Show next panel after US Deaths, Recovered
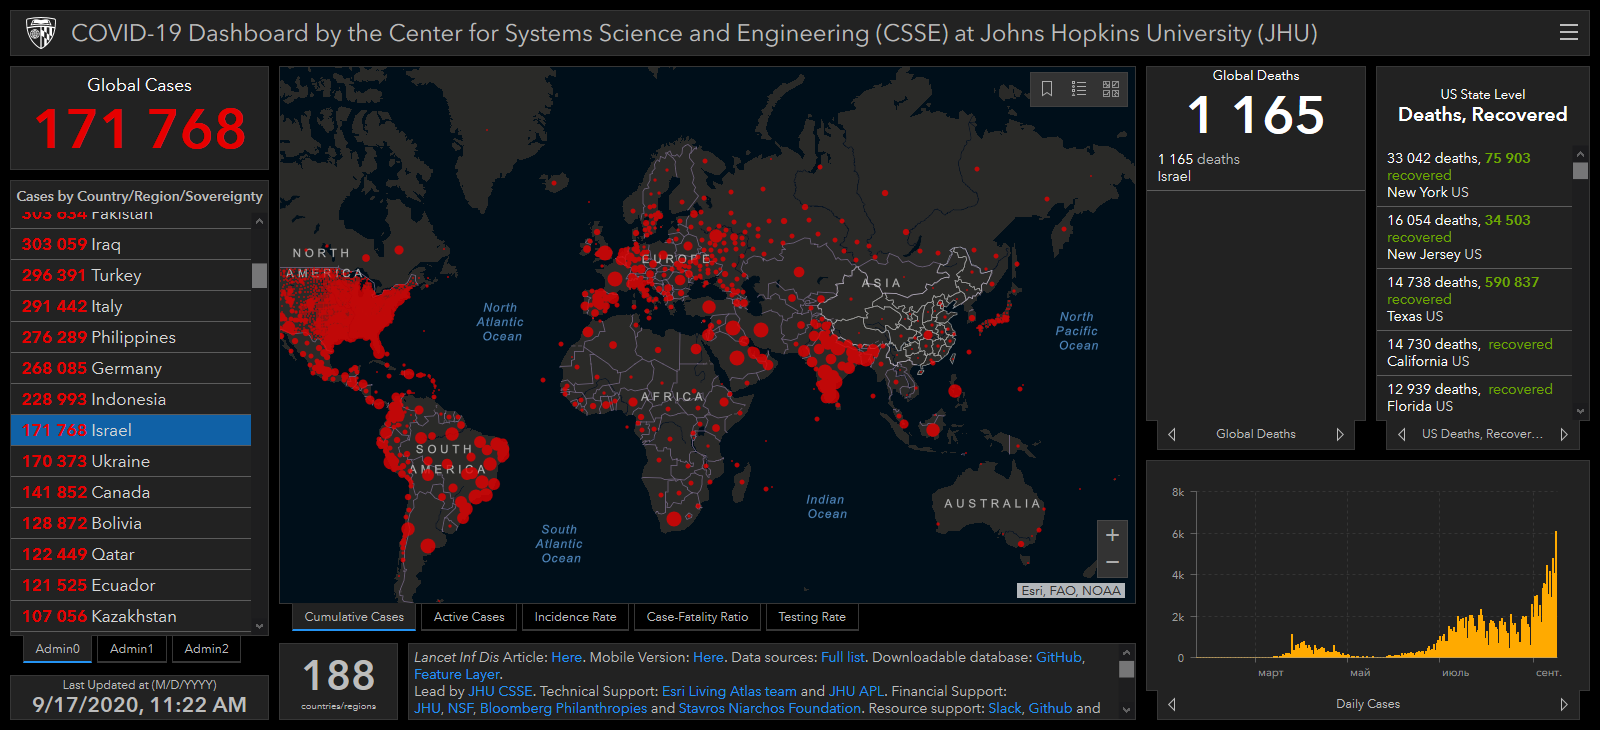 tap(1564, 434)
